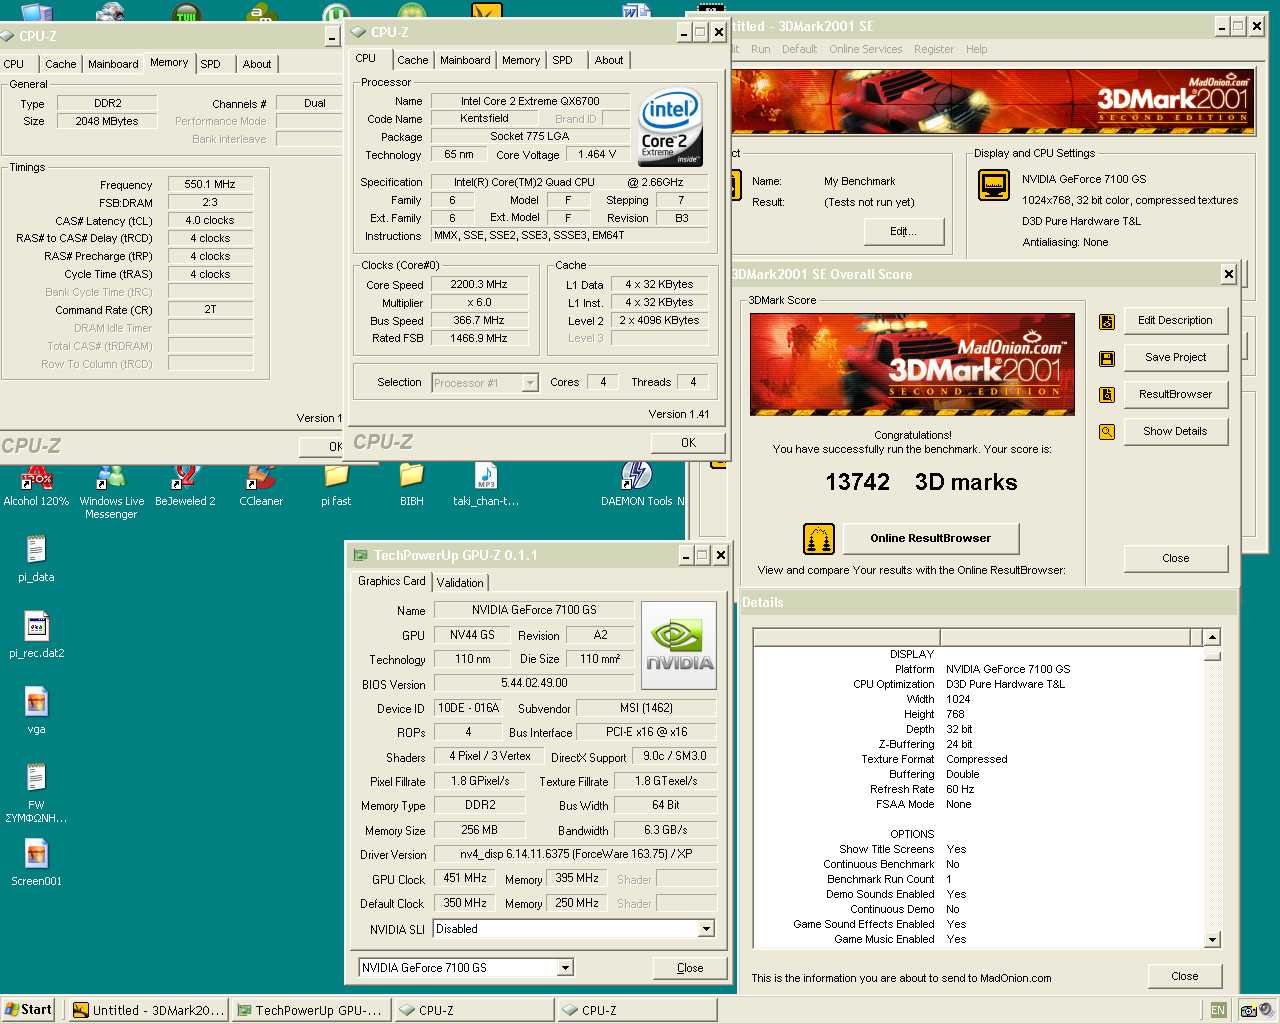Click the ResultBrowser icon next to its button
This screenshot has width=1280, height=1024.
(1107, 395)
